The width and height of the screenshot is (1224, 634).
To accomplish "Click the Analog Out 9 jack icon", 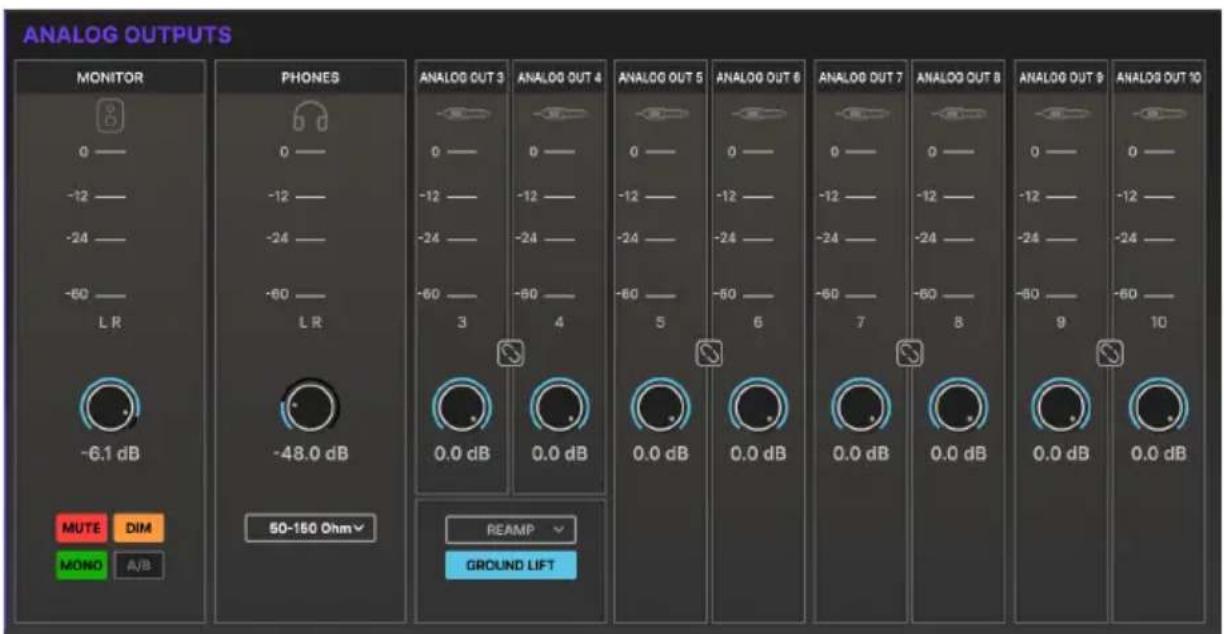I will [x=1060, y=116].
